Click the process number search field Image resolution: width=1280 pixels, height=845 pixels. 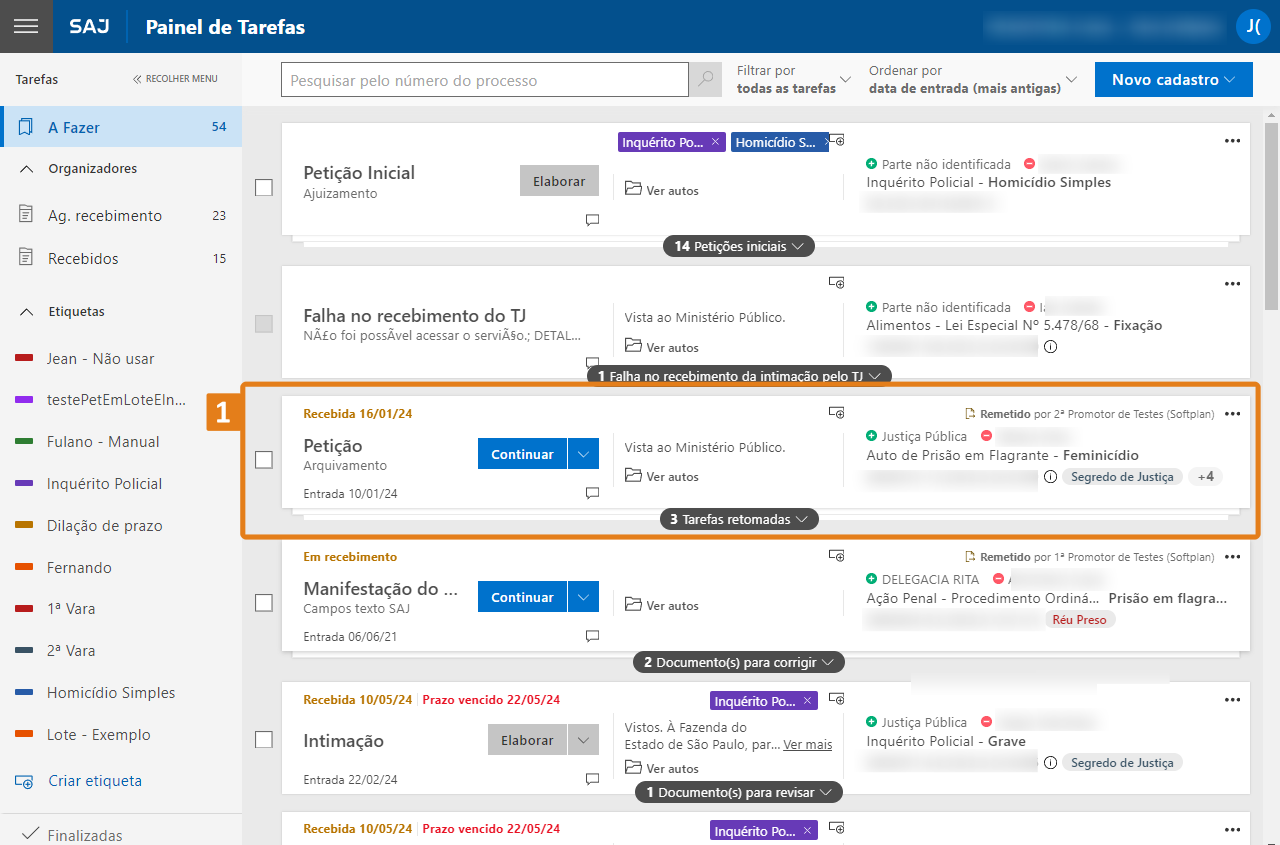coord(484,80)
